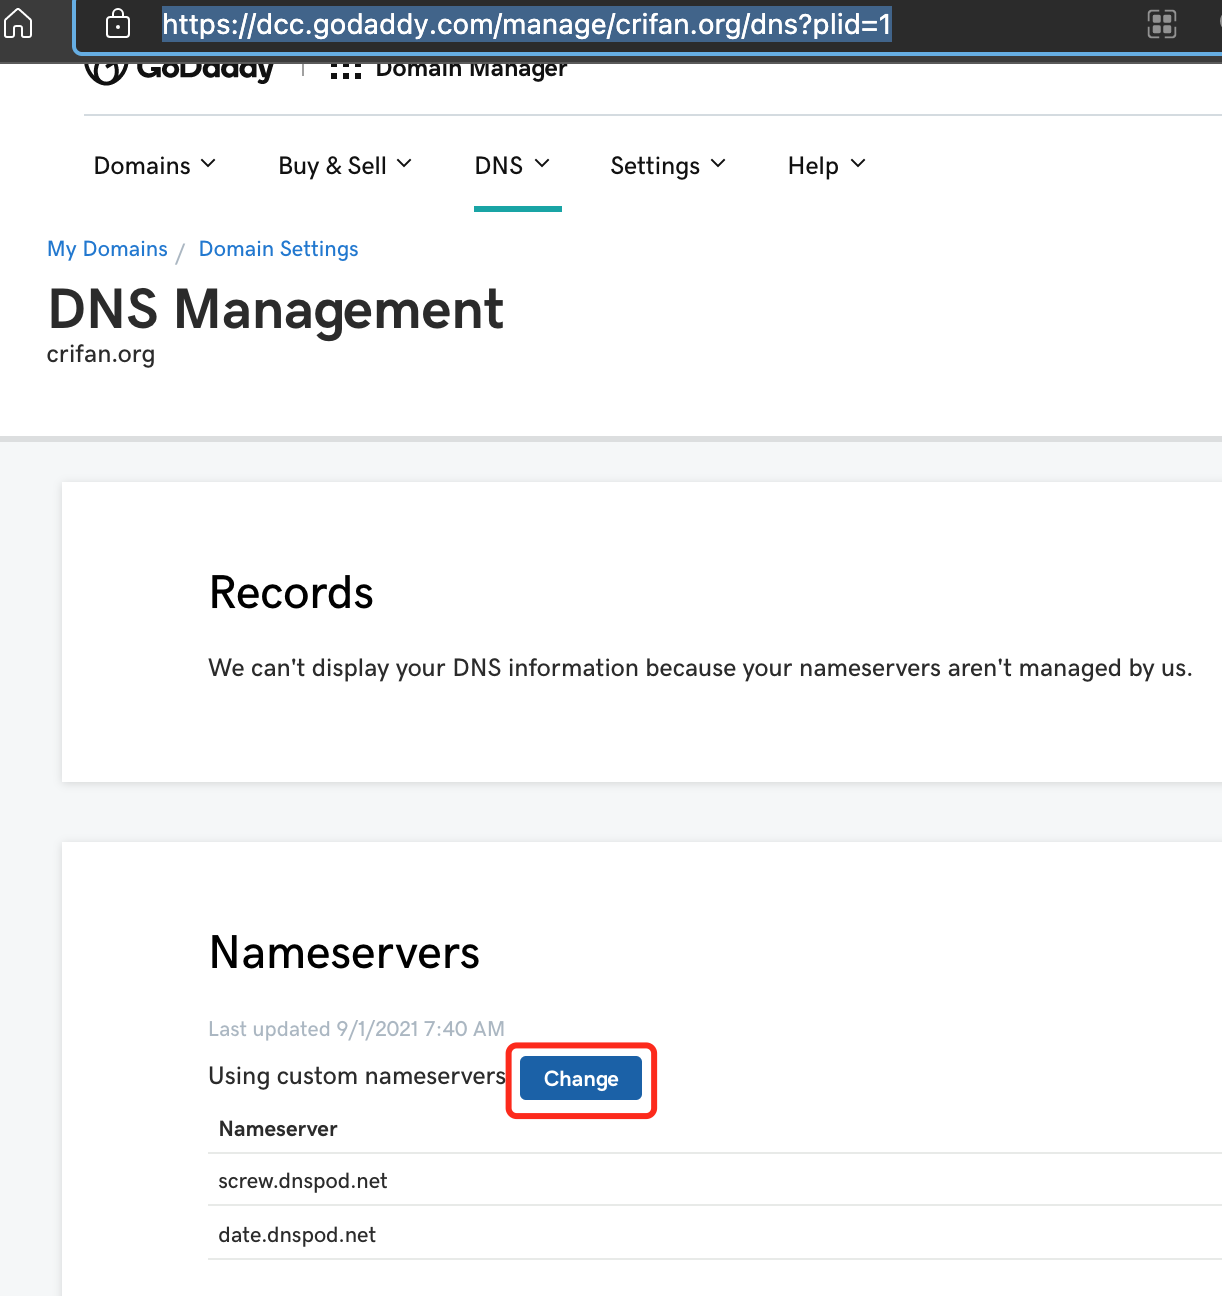Go to My Domains breadcrumb link
This screenshot has width=1222, height=1296.
click(108, 249)
